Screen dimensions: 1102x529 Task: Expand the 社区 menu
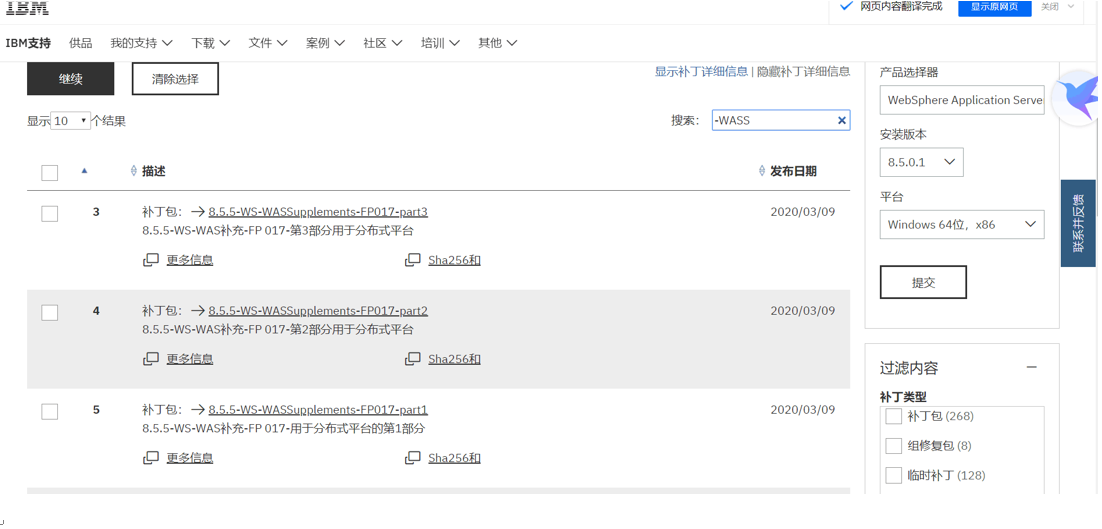(382, 43)
